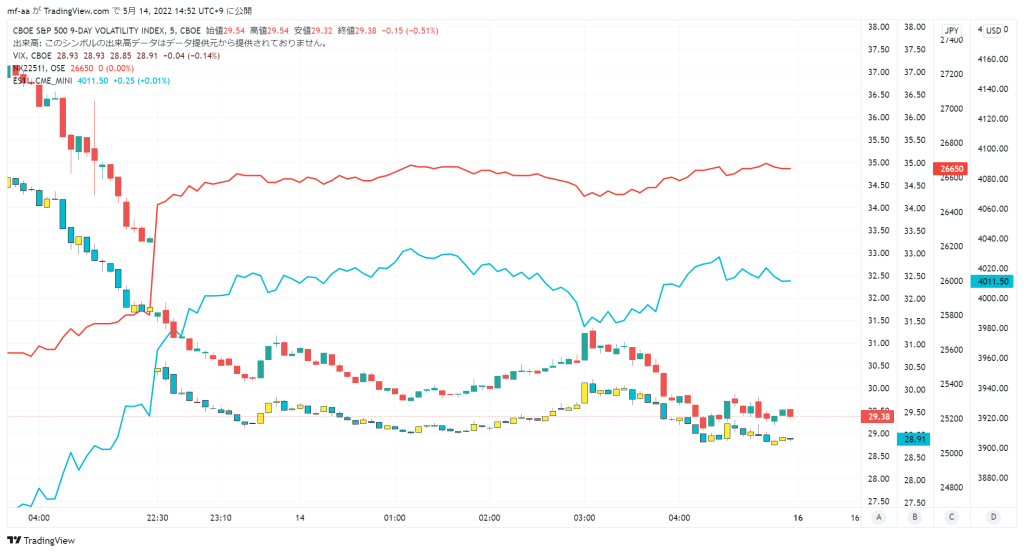Screen dimensions: 1024x553
Task: Click the -0.04 (-0.14%) VIX change
Action: [191, 56]
